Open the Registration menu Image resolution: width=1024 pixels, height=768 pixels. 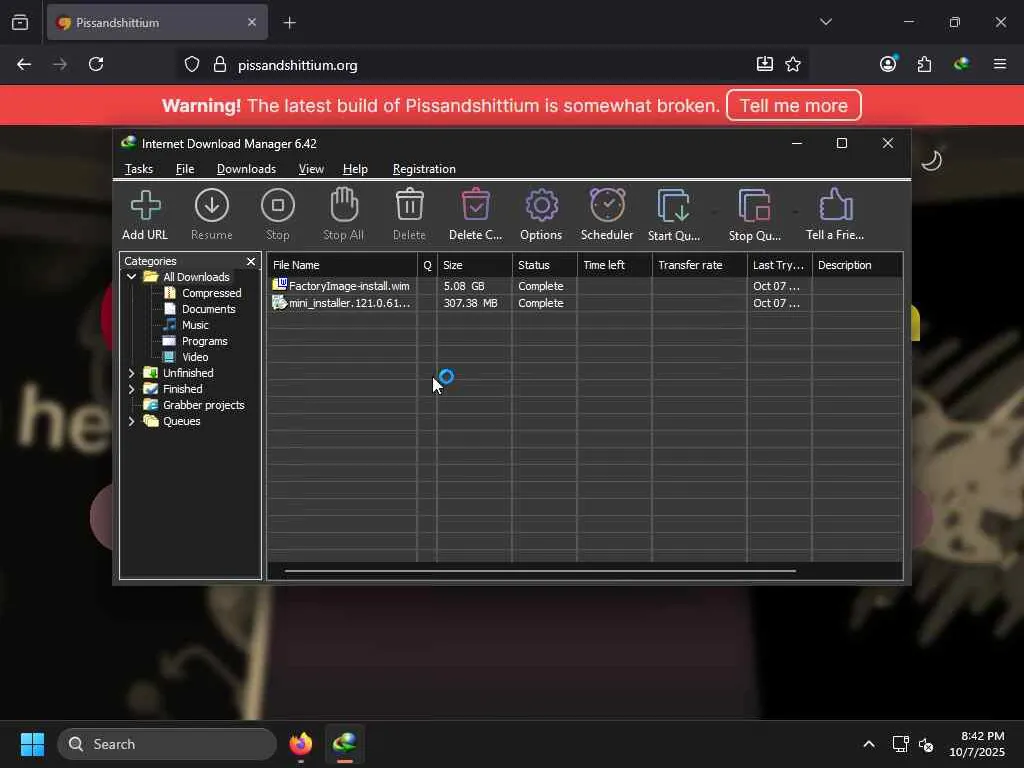tap(424, 169)
